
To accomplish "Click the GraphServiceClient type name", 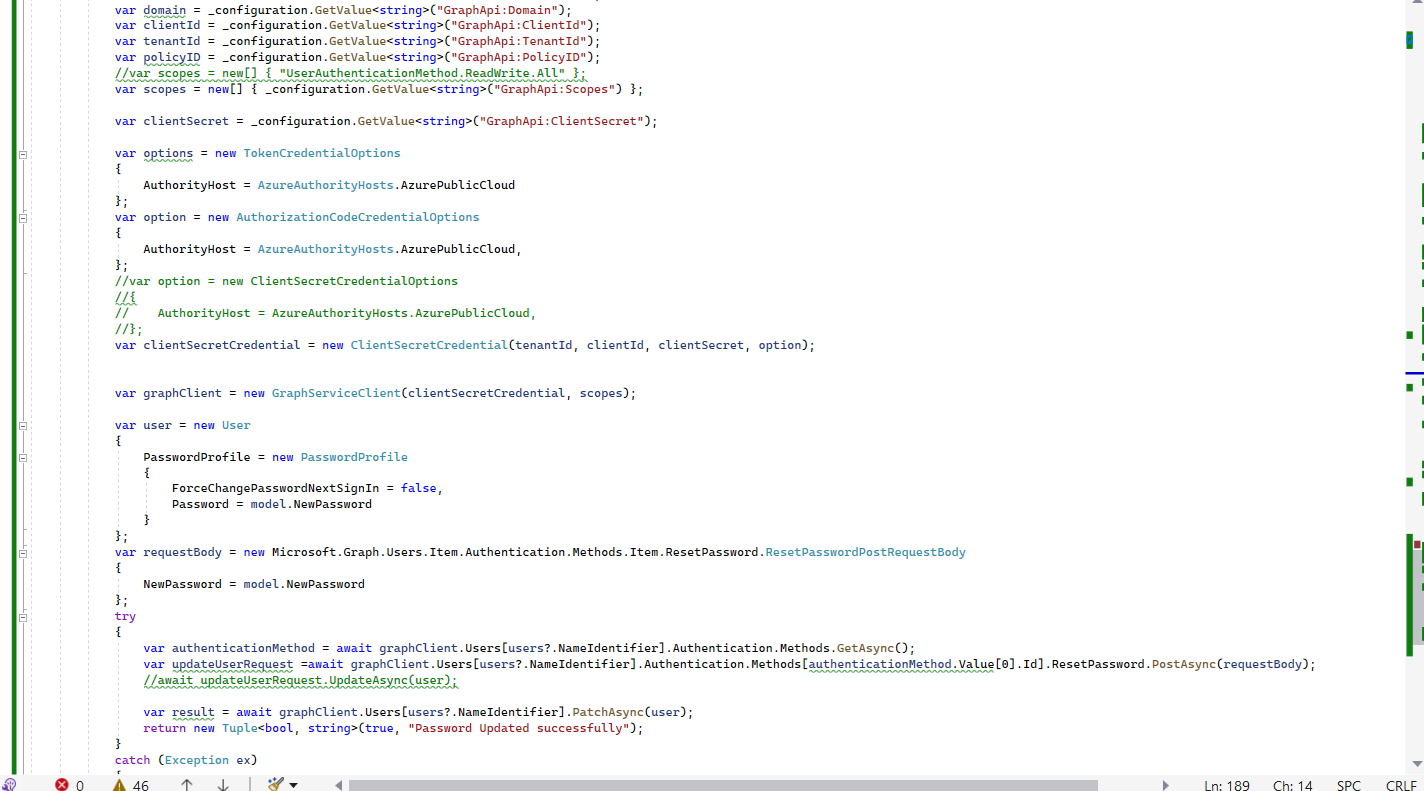I will (x=336, y=393).
